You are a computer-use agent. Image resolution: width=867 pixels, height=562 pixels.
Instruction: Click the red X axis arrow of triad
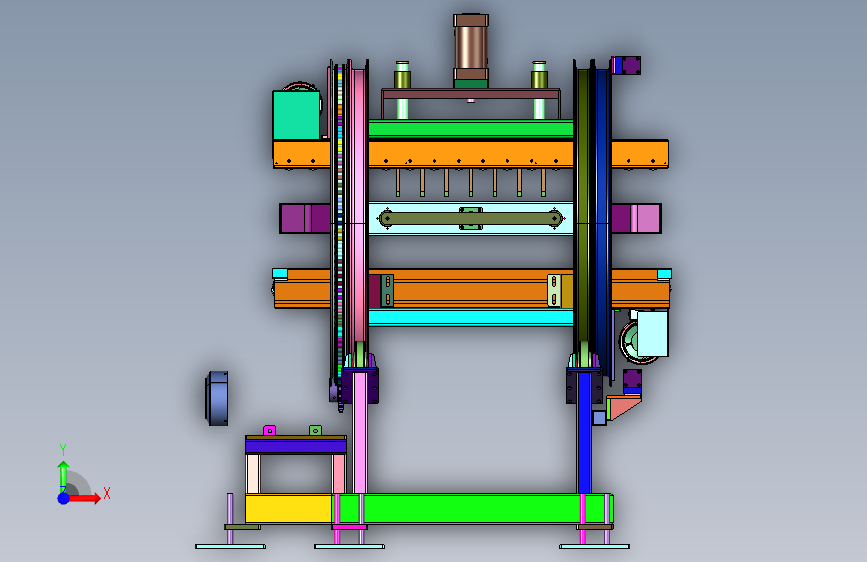[85, 498]
